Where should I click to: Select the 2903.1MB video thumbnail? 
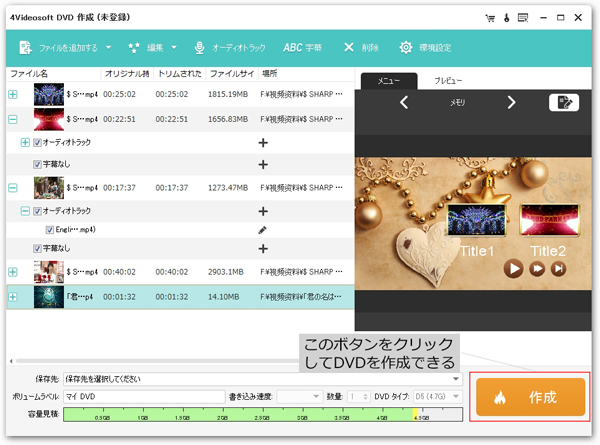[x=49, y=272]
